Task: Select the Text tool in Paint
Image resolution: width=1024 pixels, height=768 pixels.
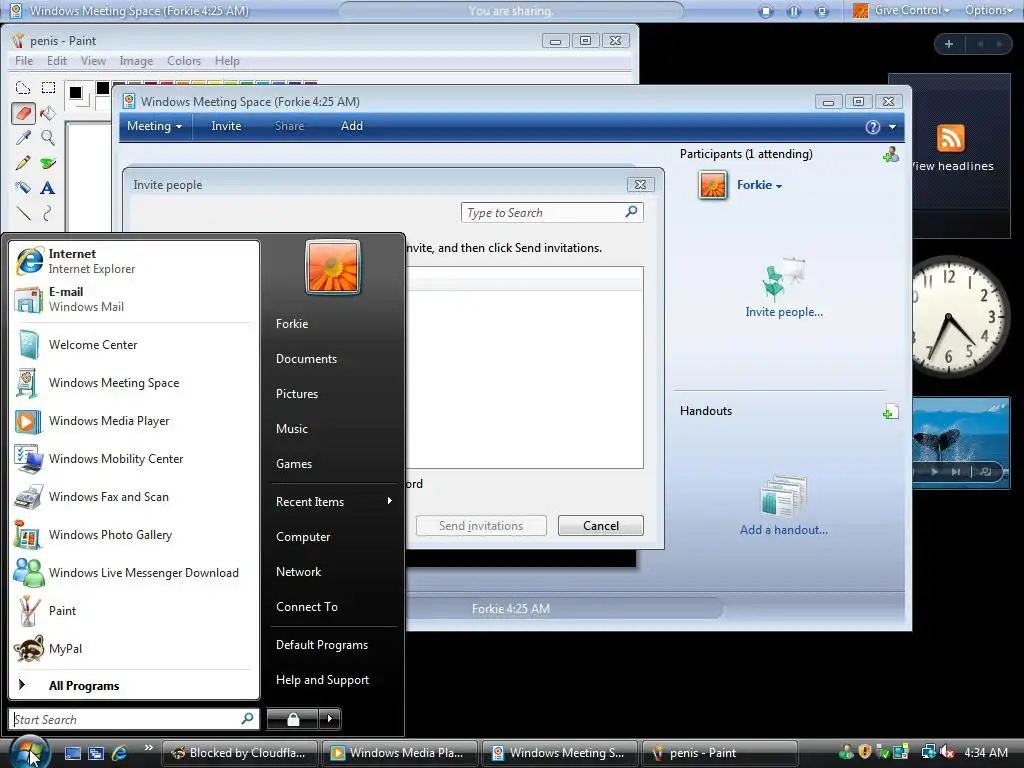Action: point(48,188)
